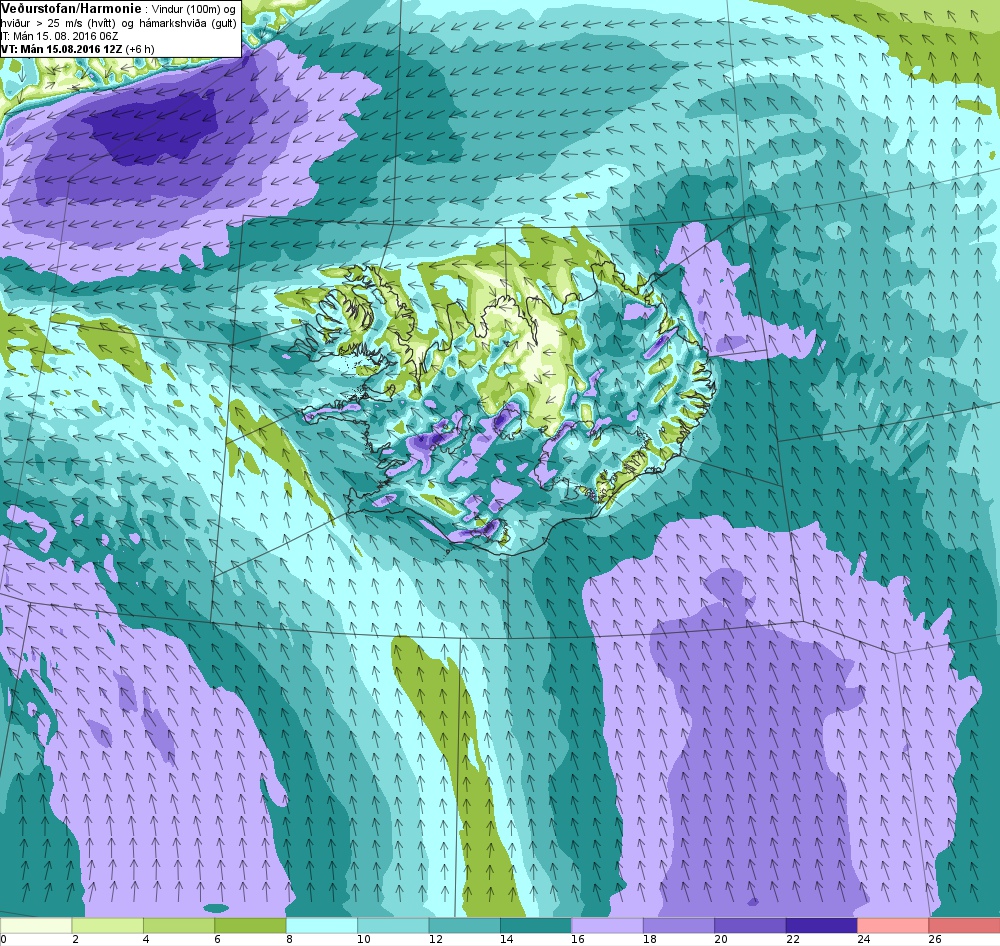Choose the olive green 6–8 m/s legend swatch
This screenshot has width=1000, height=946.
coord(250,926)
